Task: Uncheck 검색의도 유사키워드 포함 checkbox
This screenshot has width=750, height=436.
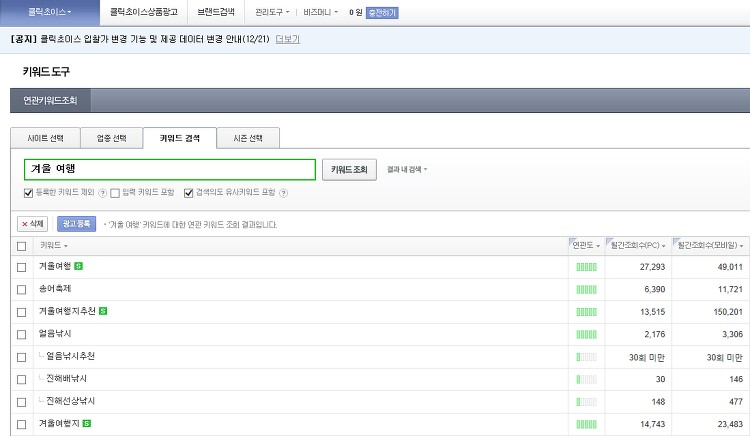Action: (188, 193)
